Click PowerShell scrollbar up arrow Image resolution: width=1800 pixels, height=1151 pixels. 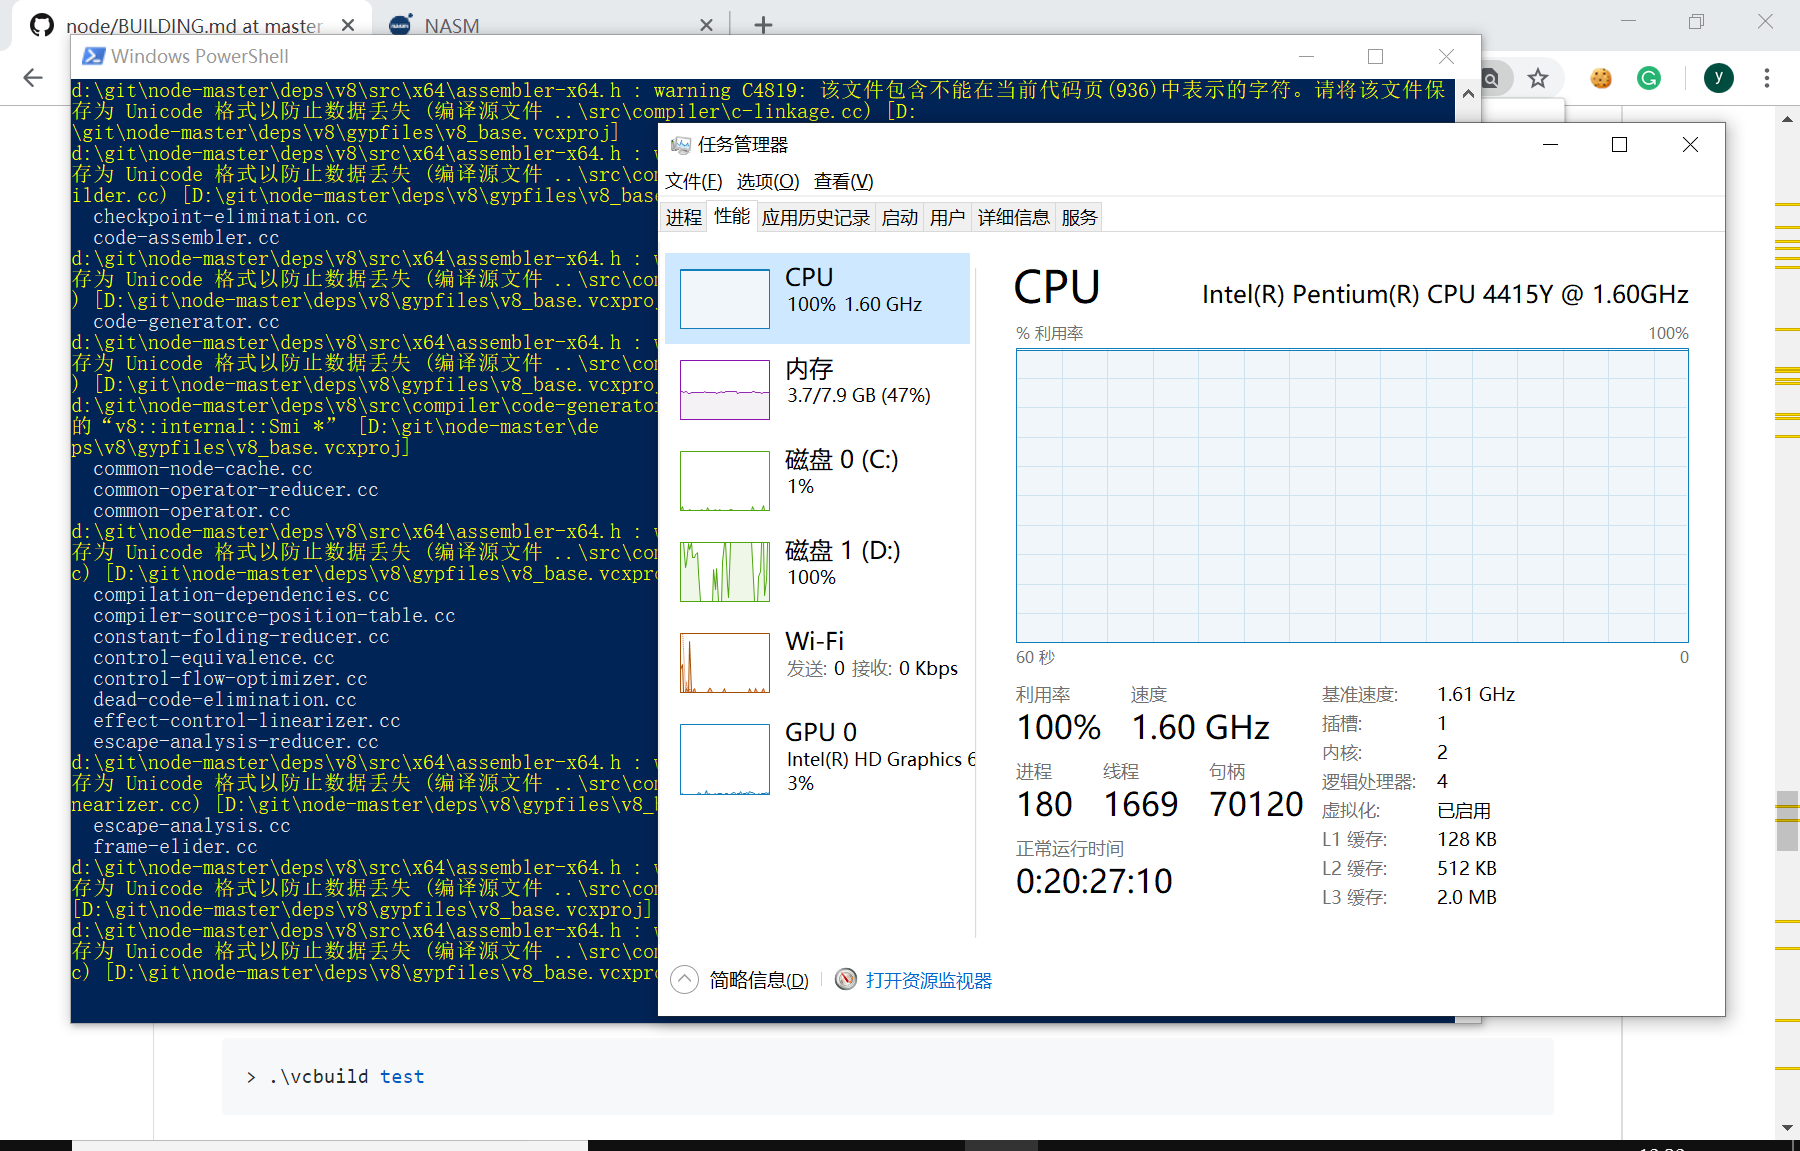point(1468,93)
